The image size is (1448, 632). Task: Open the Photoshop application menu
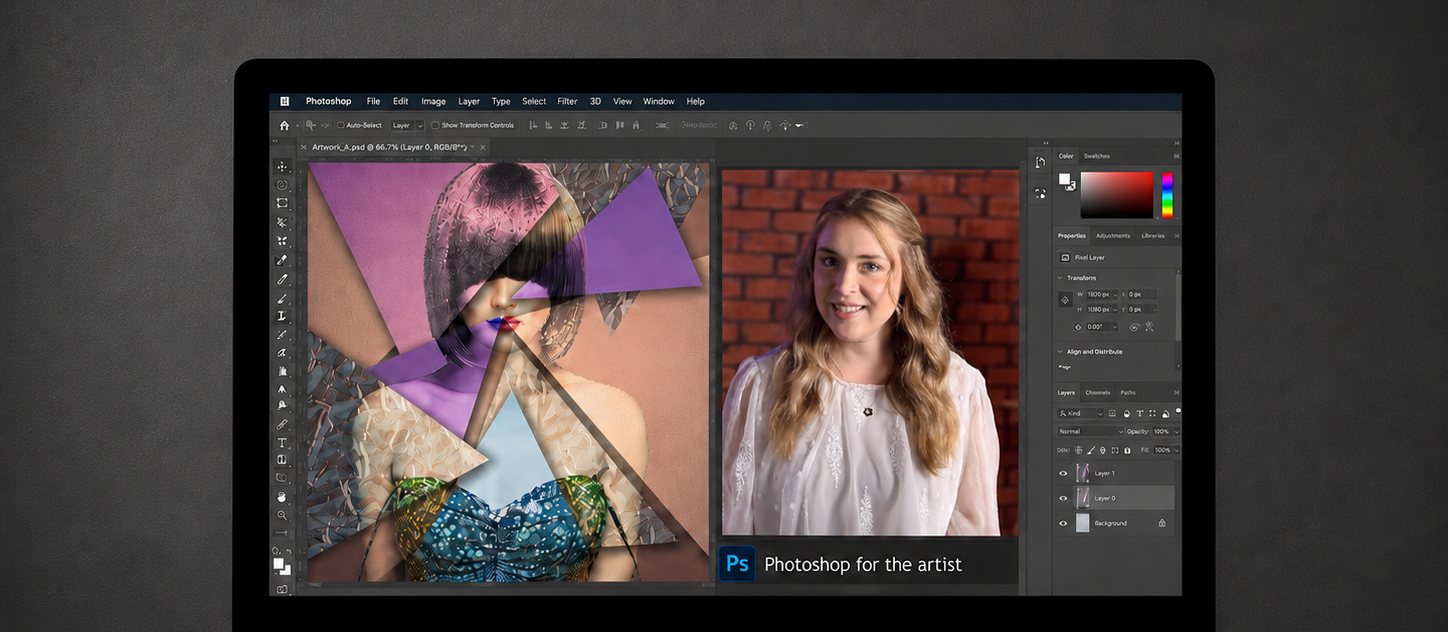(328, 101)
